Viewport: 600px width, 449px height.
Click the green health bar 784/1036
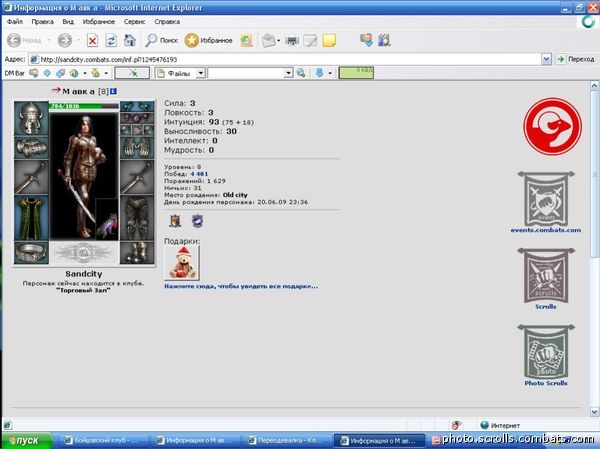pos(84,106)
